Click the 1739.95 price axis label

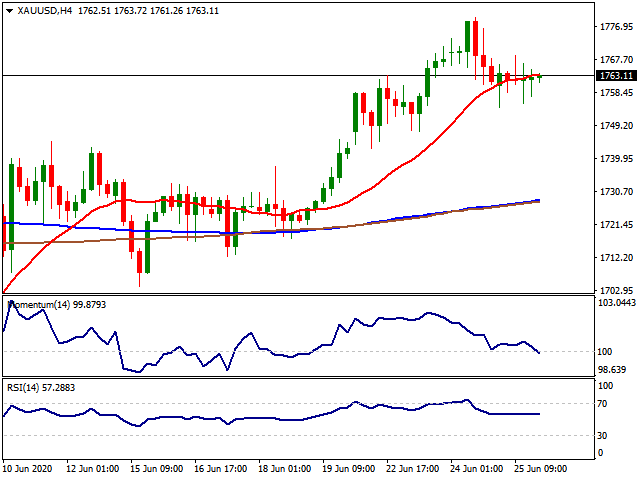tap(616, 159)
